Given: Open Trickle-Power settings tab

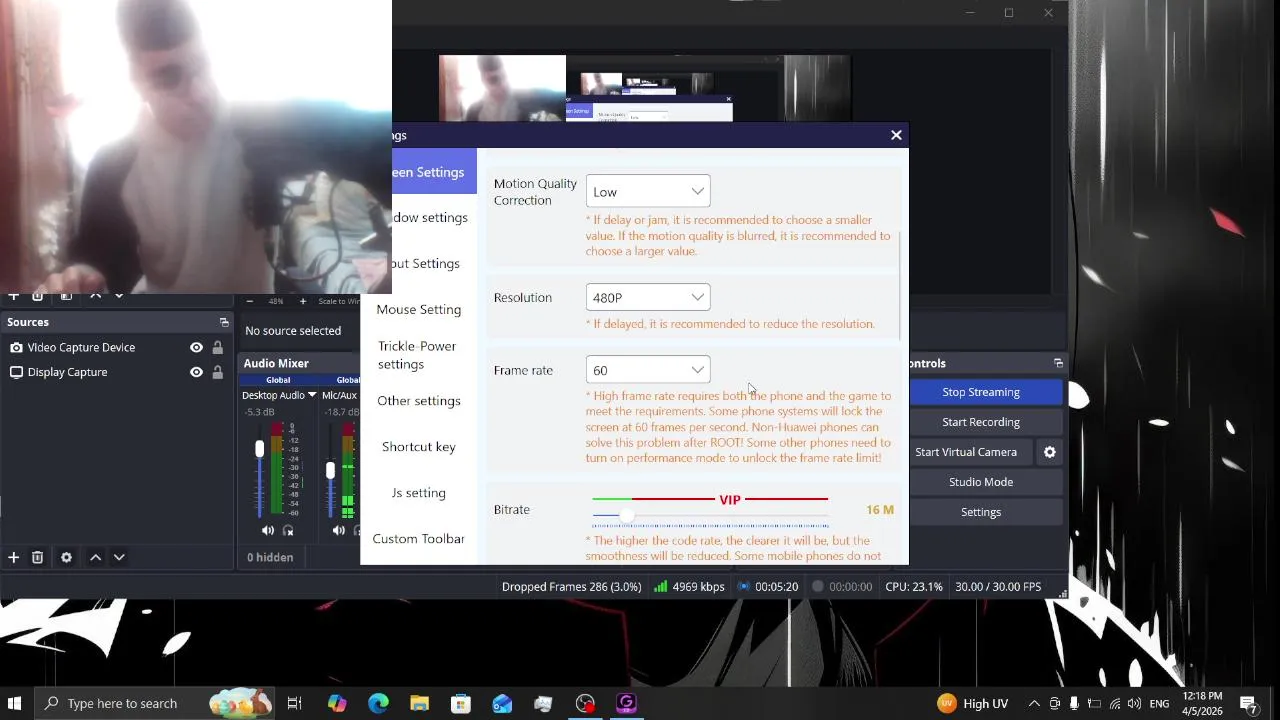Looking at the screenshot, I should [418, 355].
